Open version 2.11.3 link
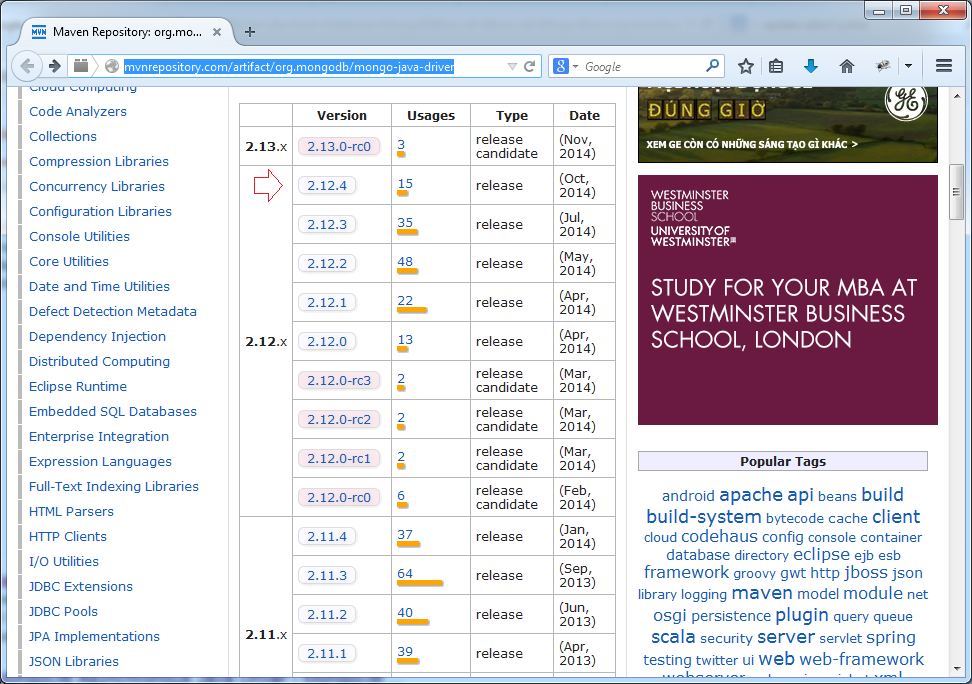The height and width of the screenshot is (684, 972). click(327, 575)
